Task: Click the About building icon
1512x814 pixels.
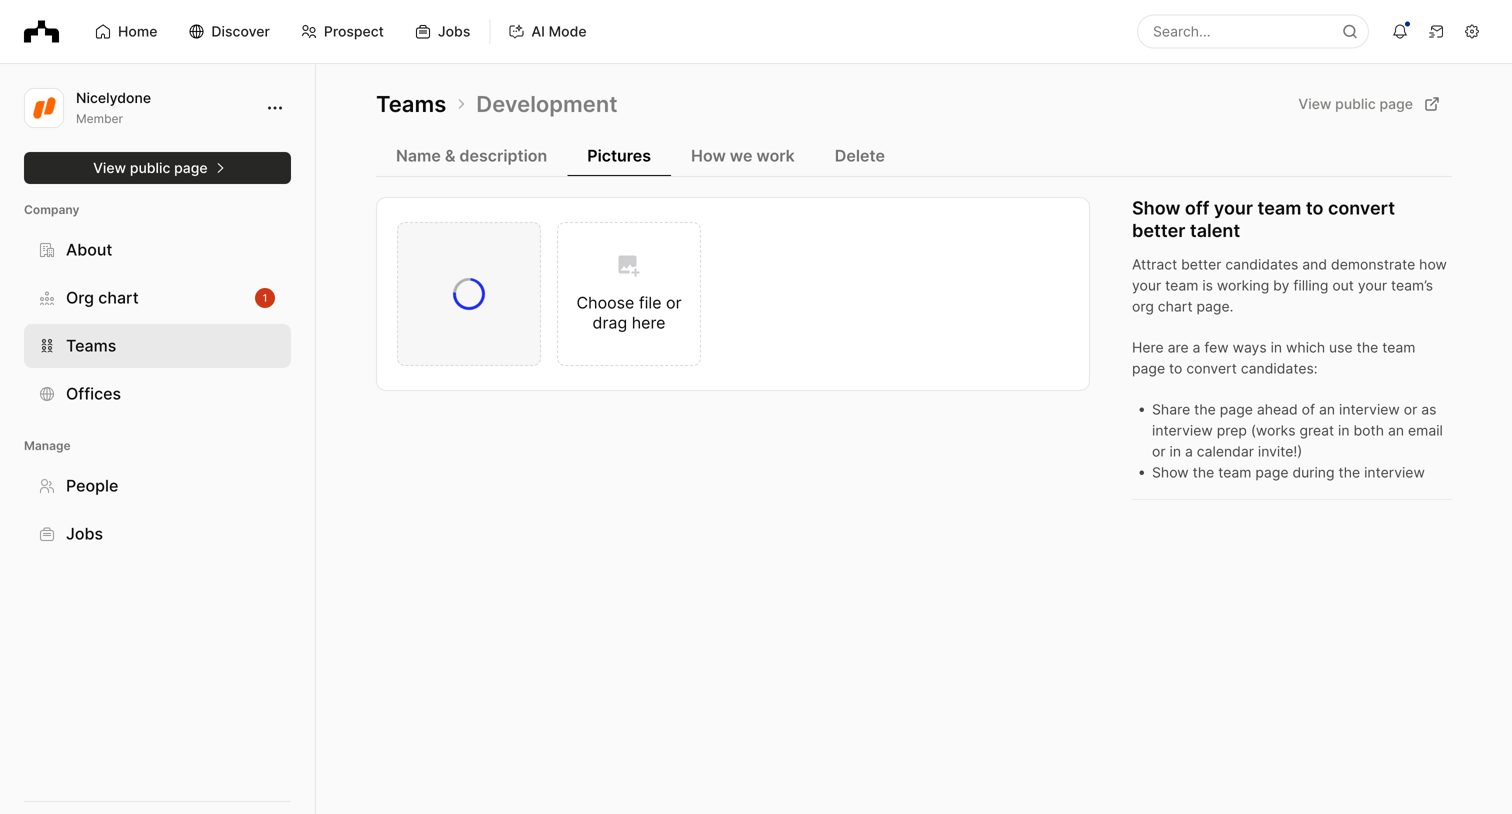Action: click(x=47, y=250)
